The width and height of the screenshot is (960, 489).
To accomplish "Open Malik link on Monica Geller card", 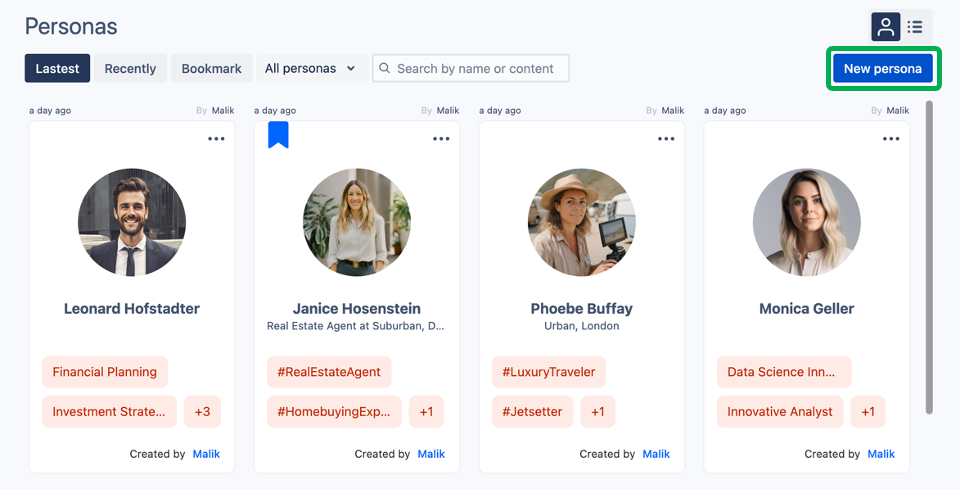I will tap(881, 454).
